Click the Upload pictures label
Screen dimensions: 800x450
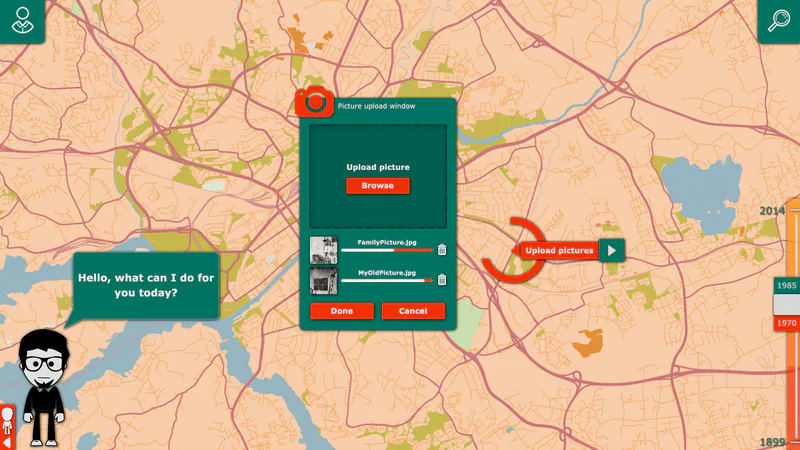click(x=559, y=251)
